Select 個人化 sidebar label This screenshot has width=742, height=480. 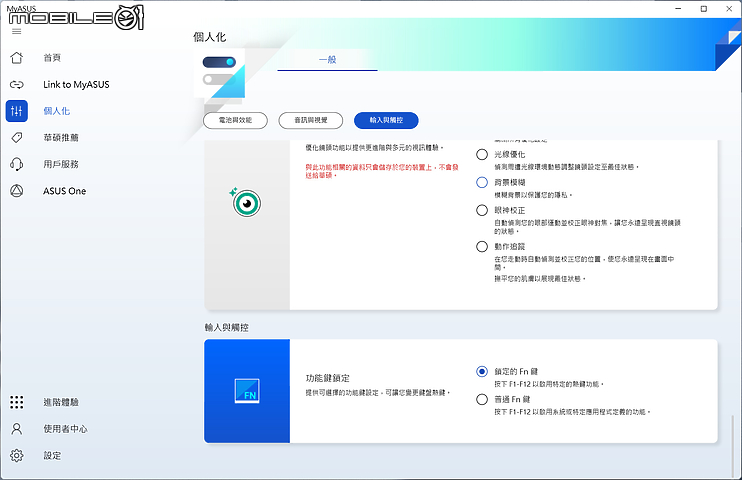click(57, 111)
